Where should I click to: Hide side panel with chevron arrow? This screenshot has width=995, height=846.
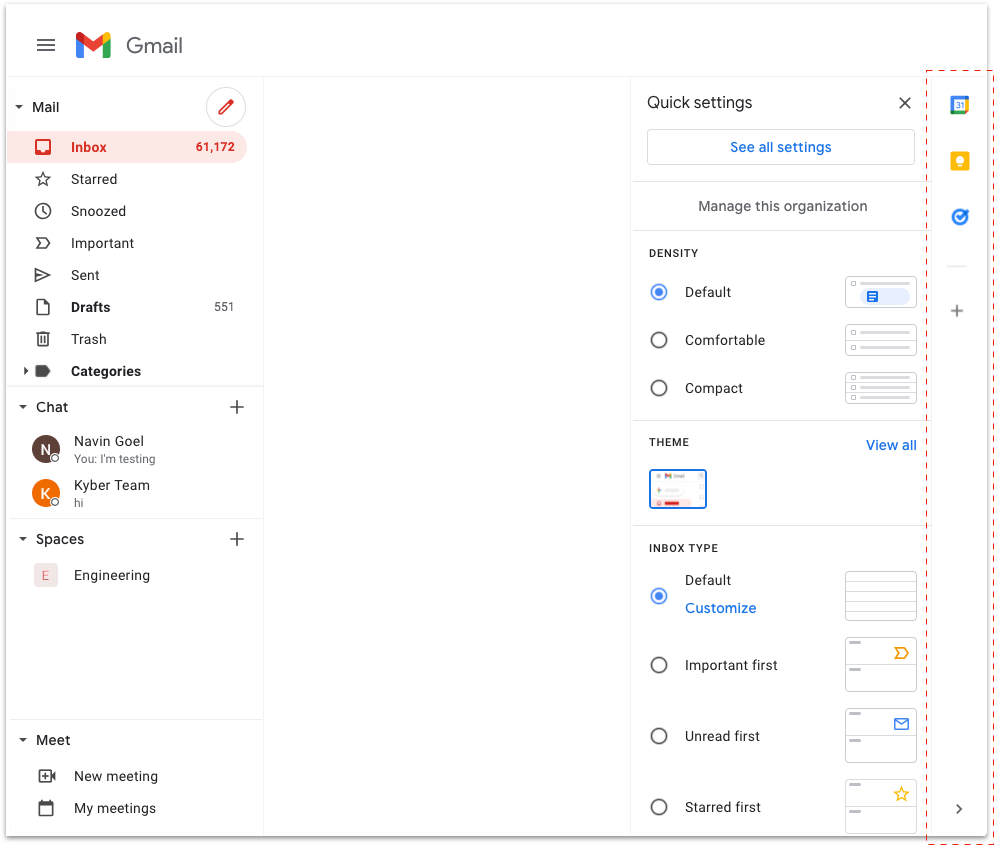coord(959,809)
